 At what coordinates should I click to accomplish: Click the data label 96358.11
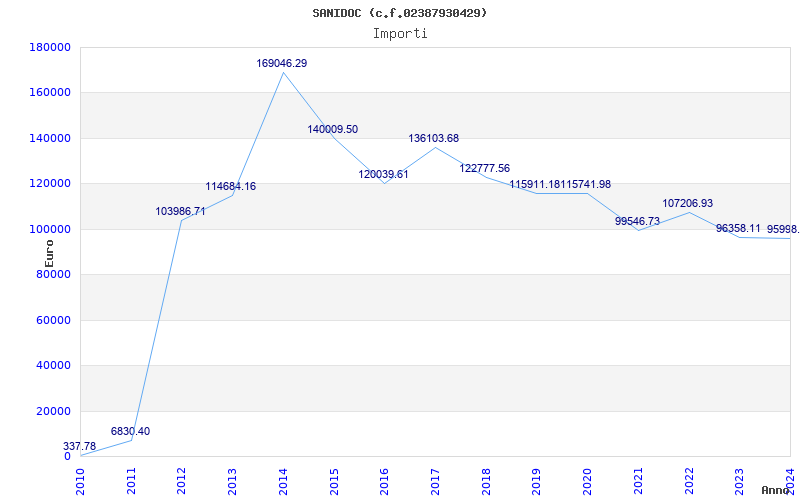tap(738, 229)
